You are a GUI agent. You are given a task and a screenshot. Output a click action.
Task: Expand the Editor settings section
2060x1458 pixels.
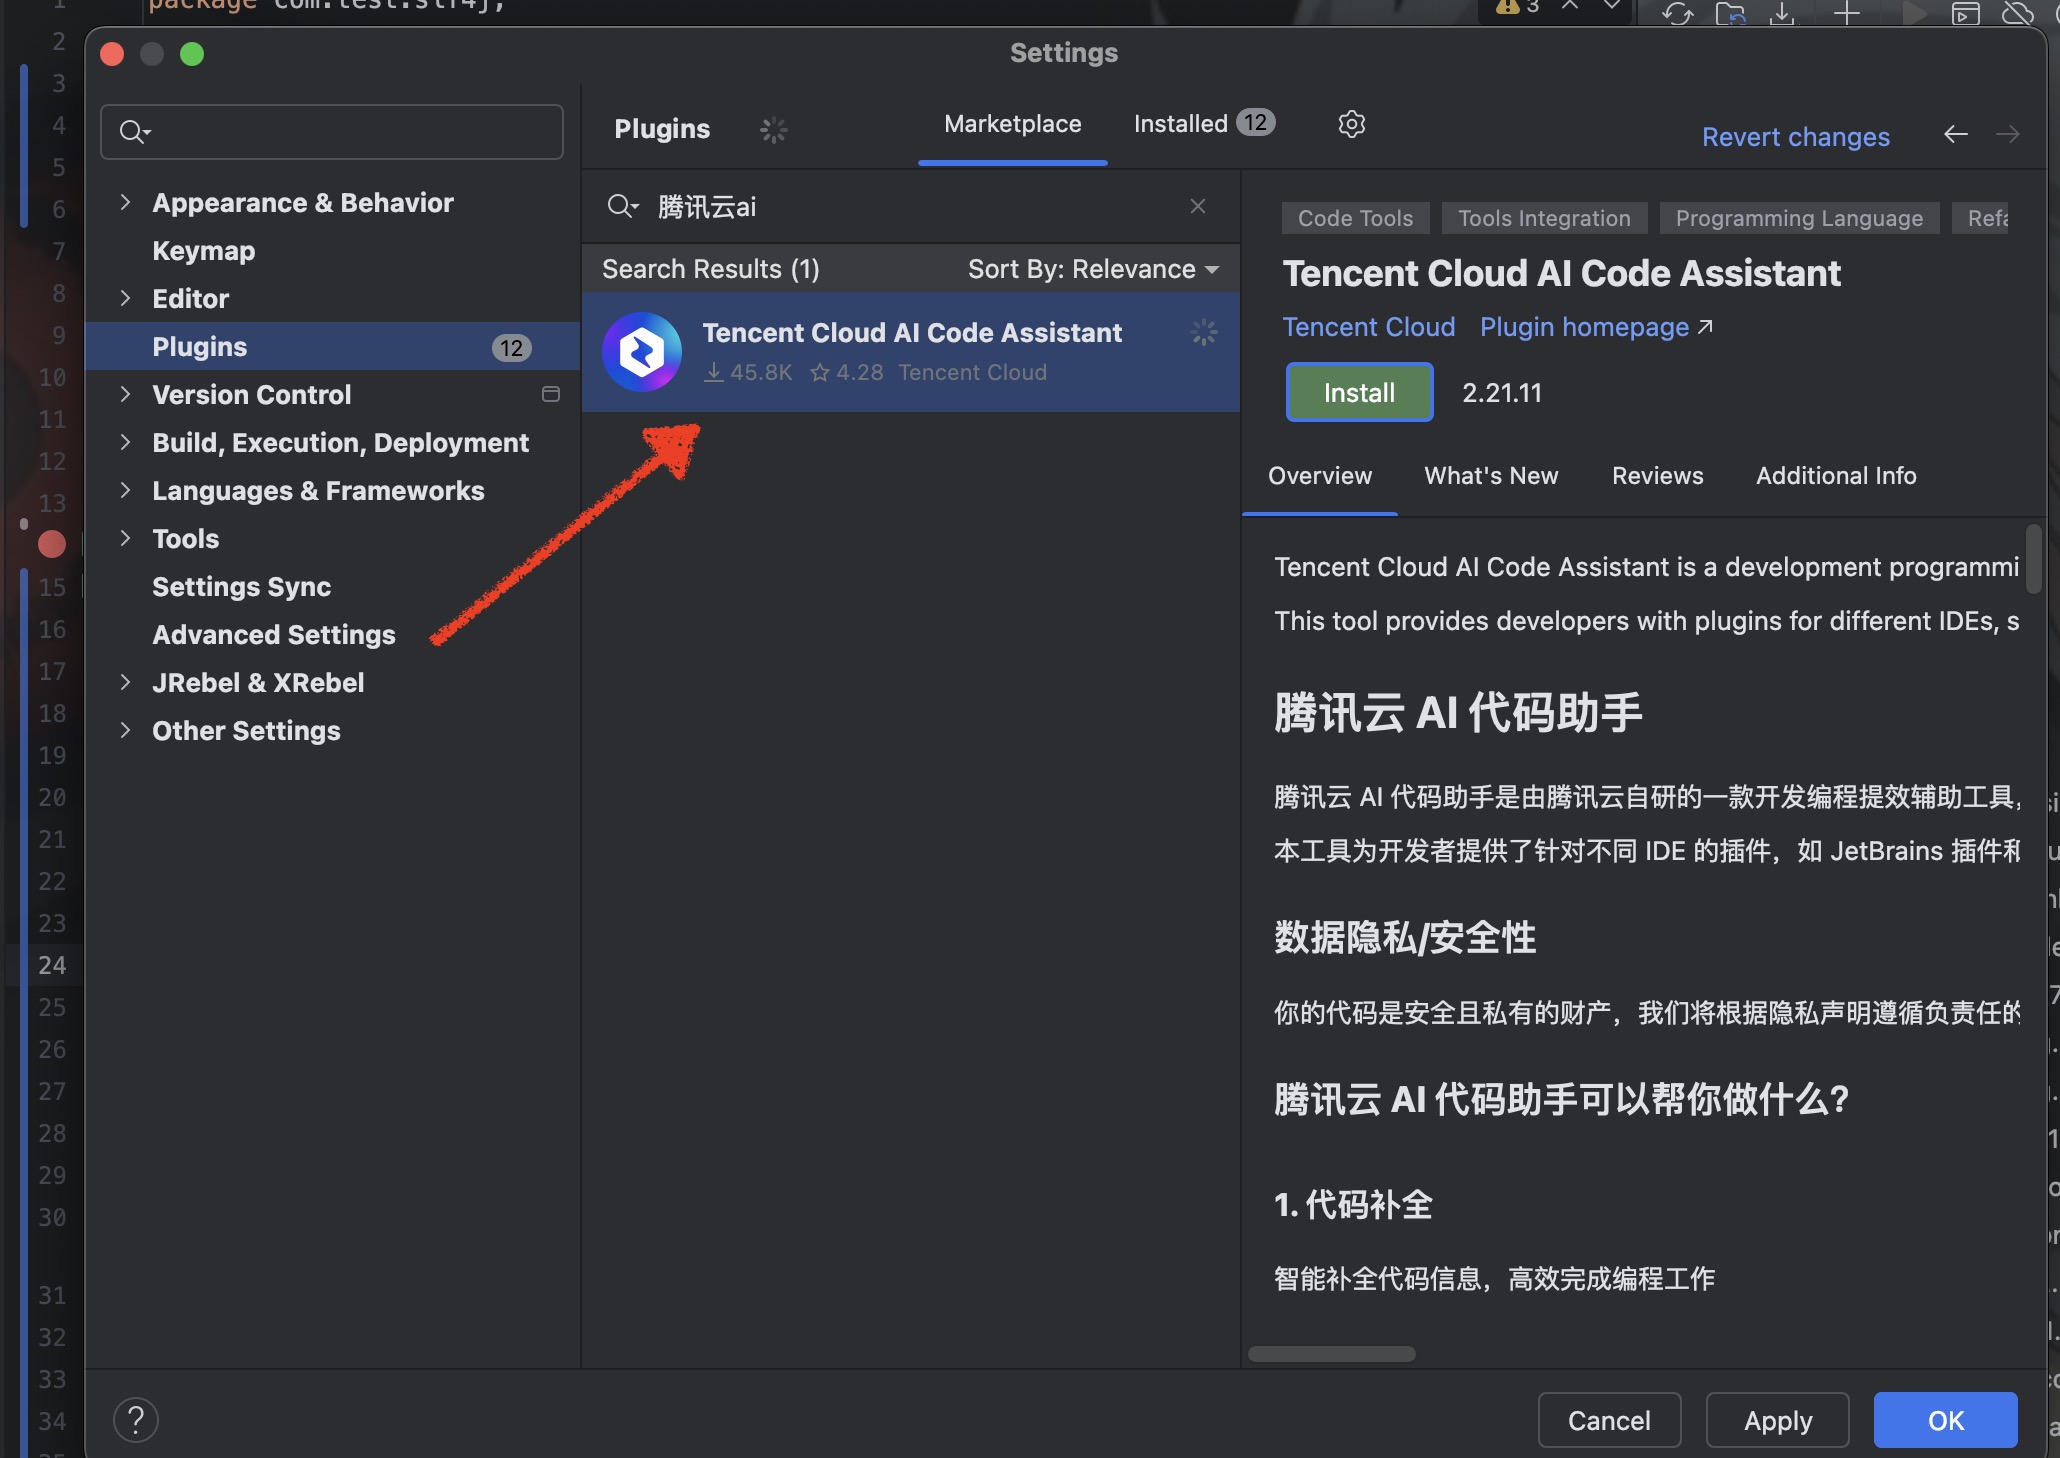point(125,298)
